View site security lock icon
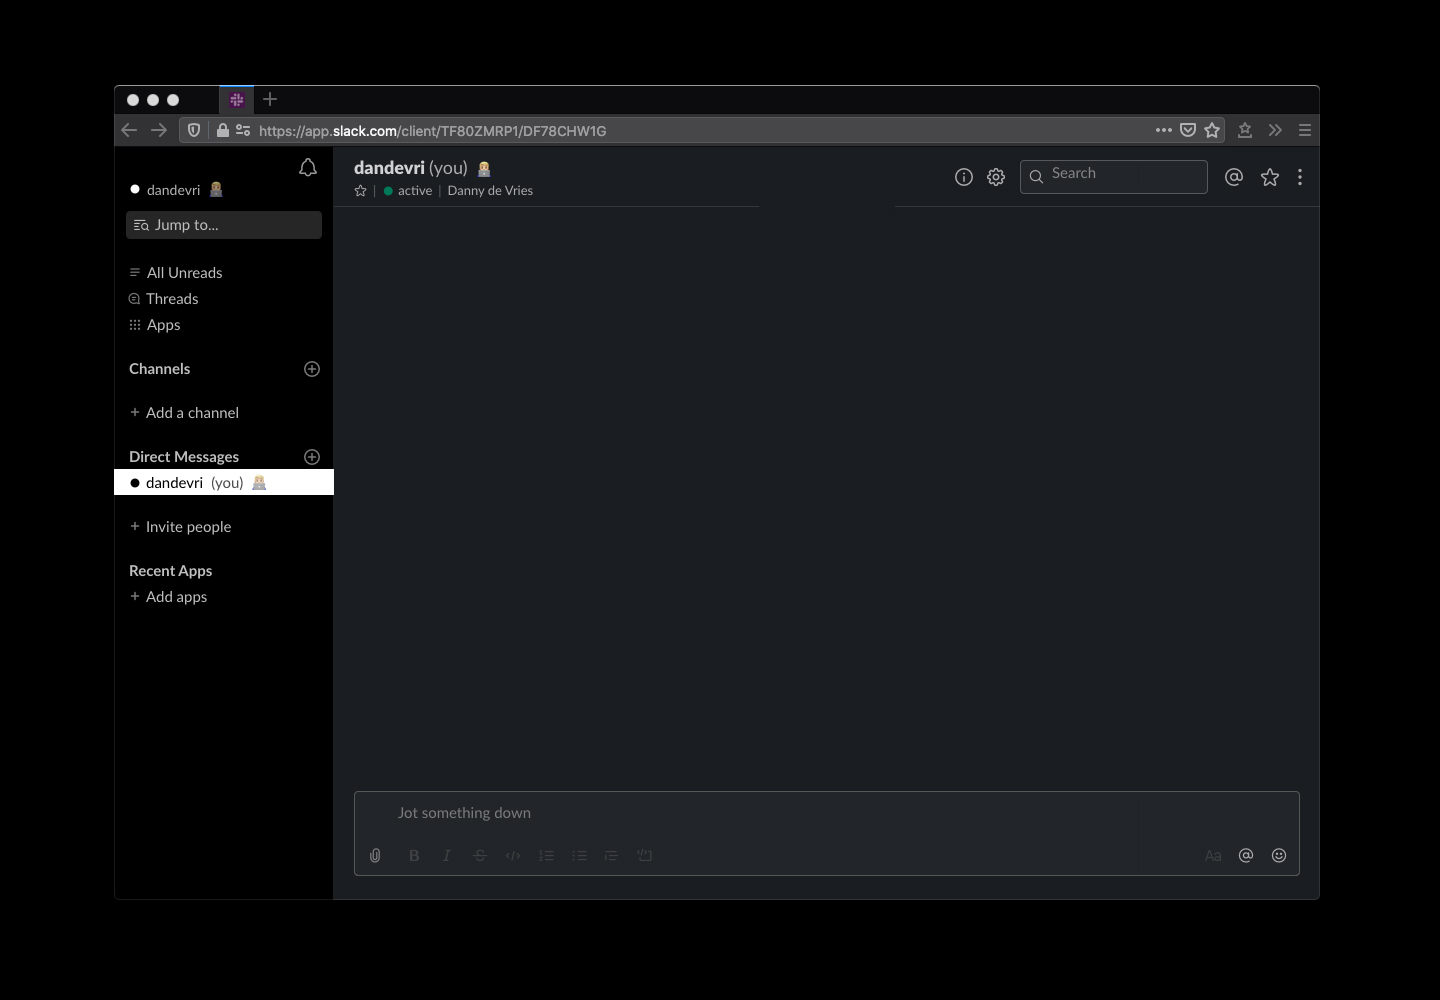Screen dimensions: 1440x1000 point(223,130)
